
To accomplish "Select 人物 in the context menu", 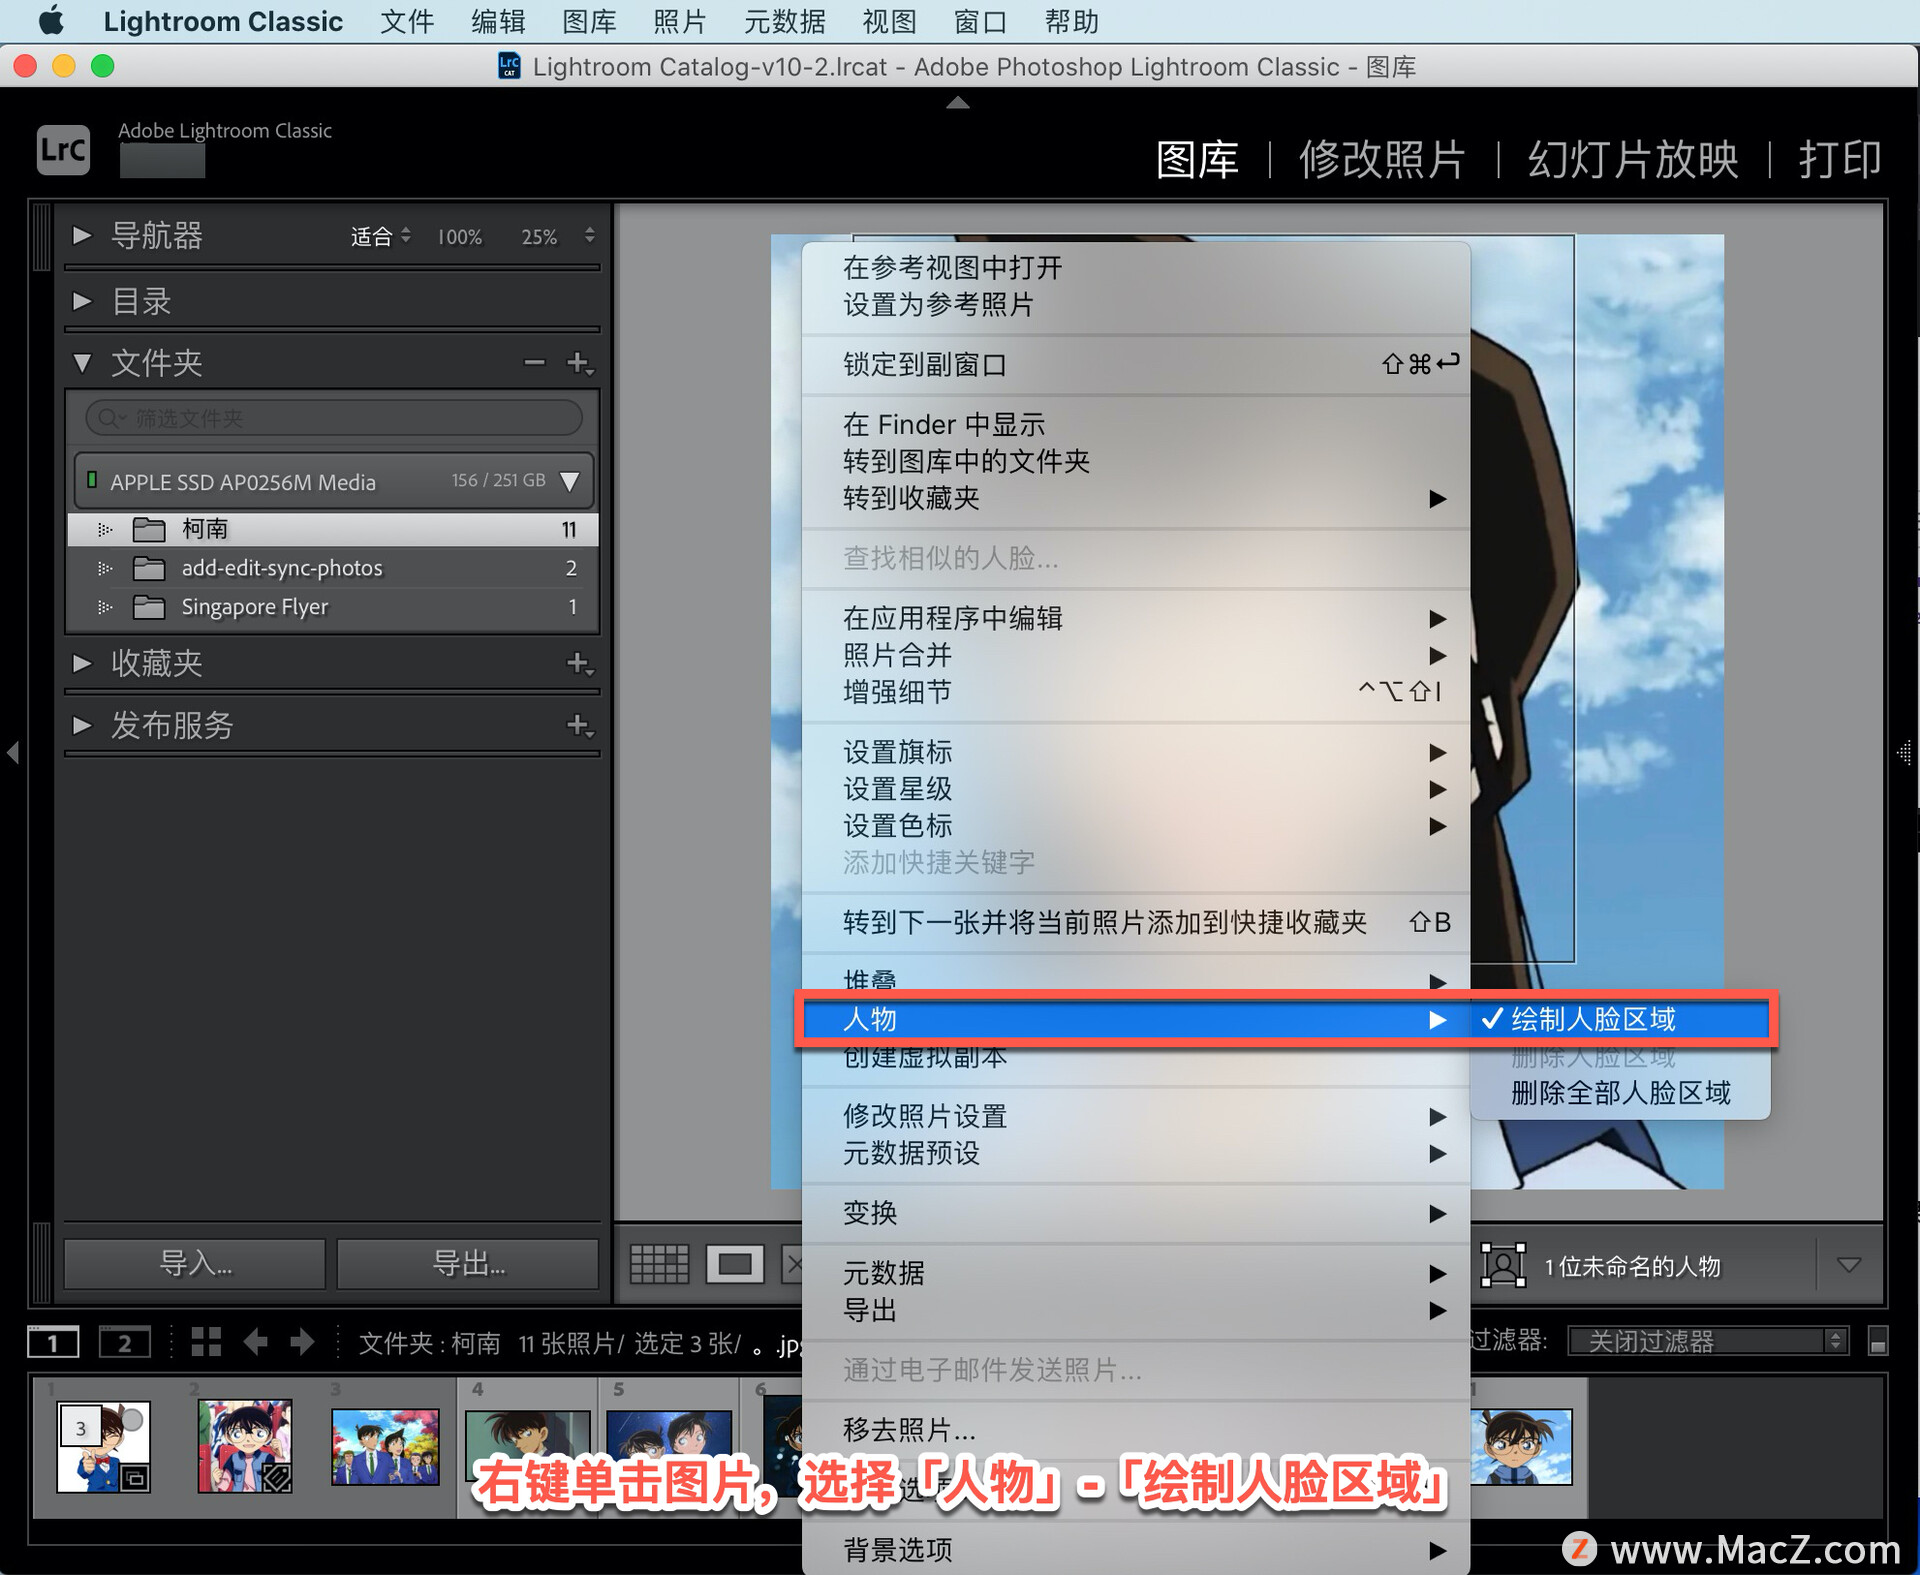I will (1136, 1019).
